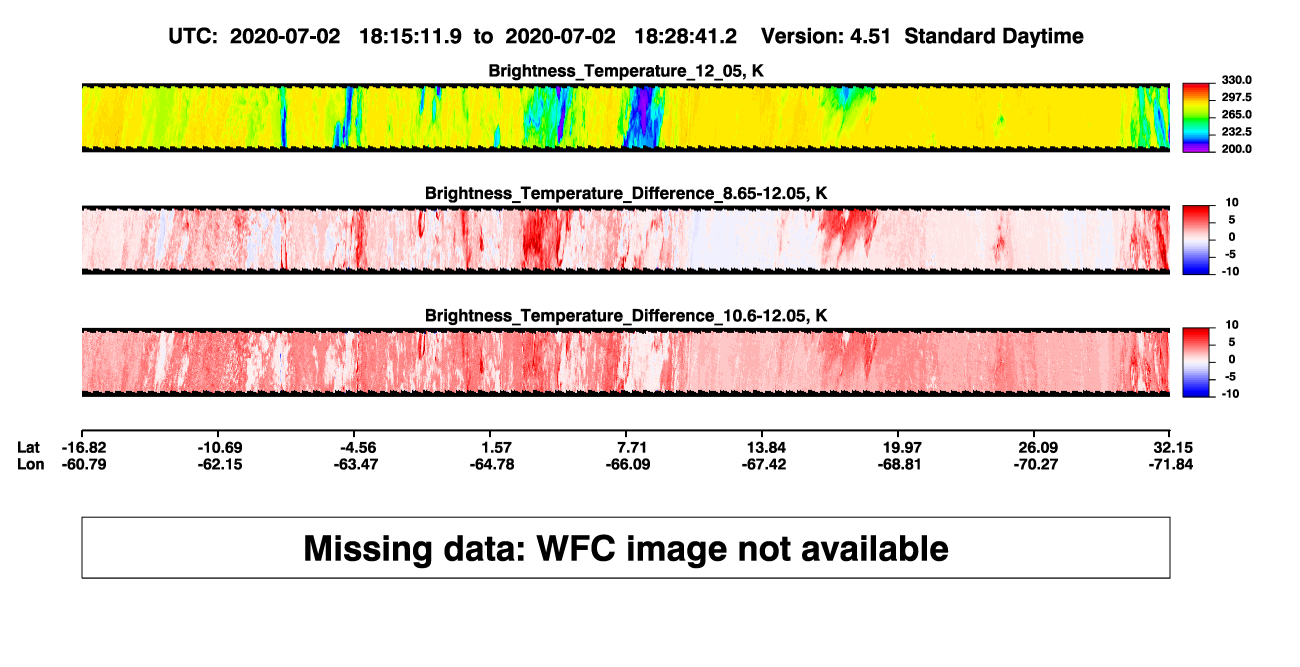
Task: Click the Lon axis label
Action: click(x=31, y=464)
